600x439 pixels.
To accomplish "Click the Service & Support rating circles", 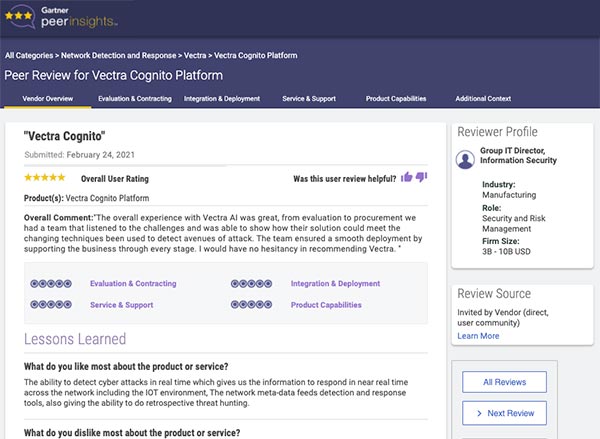I will pos(51,305).
